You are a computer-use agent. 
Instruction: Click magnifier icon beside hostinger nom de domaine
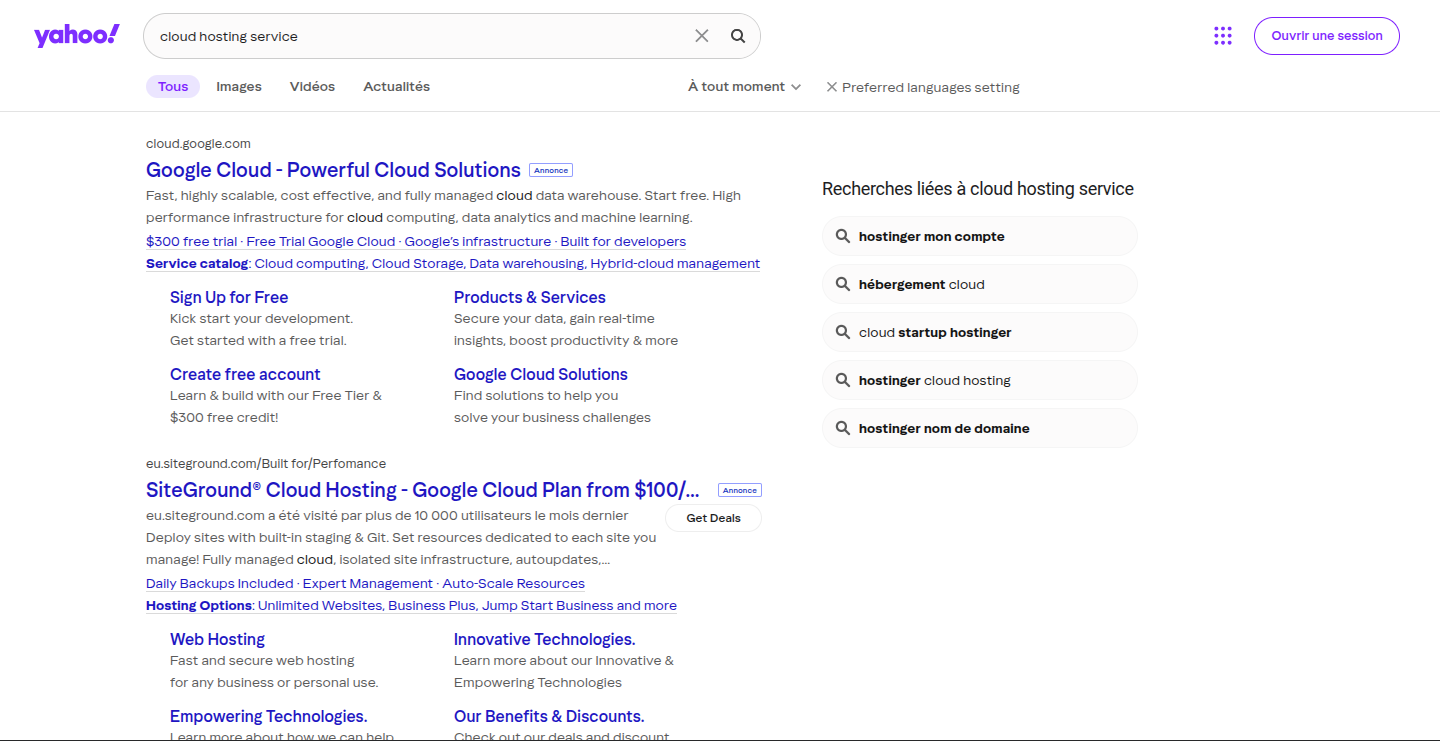[x=842, y=428]
